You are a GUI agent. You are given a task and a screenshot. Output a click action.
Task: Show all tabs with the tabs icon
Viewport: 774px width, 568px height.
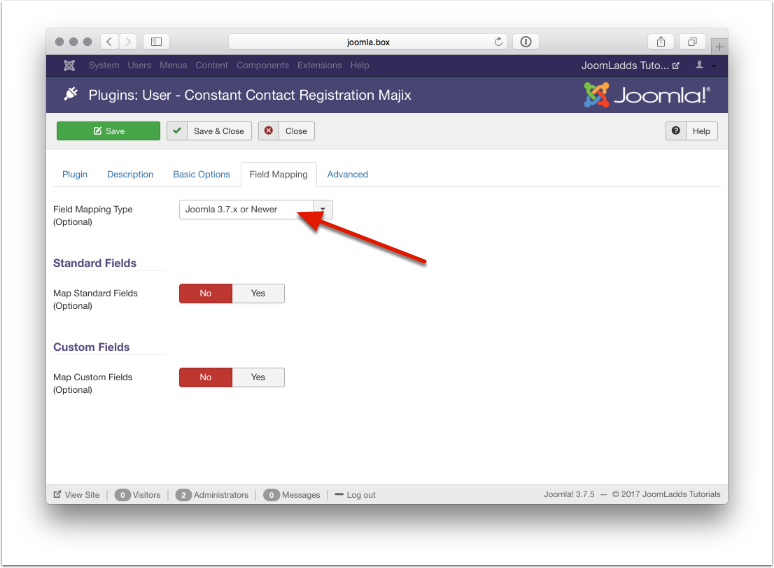pos(692,41)
